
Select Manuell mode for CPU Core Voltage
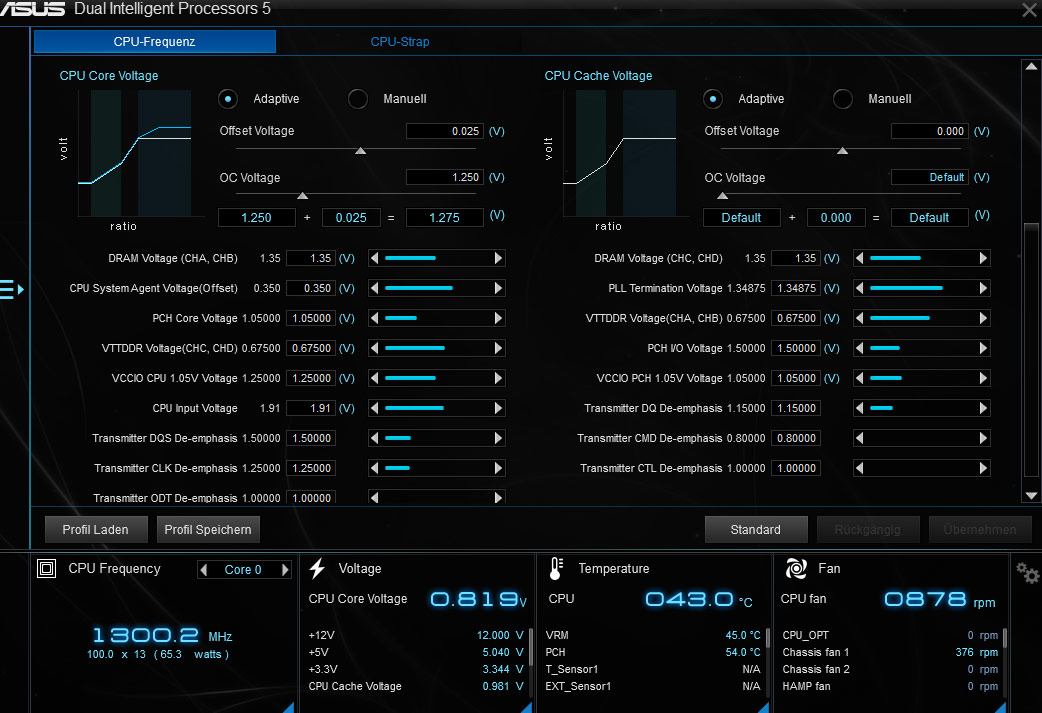tap(358, 99)
